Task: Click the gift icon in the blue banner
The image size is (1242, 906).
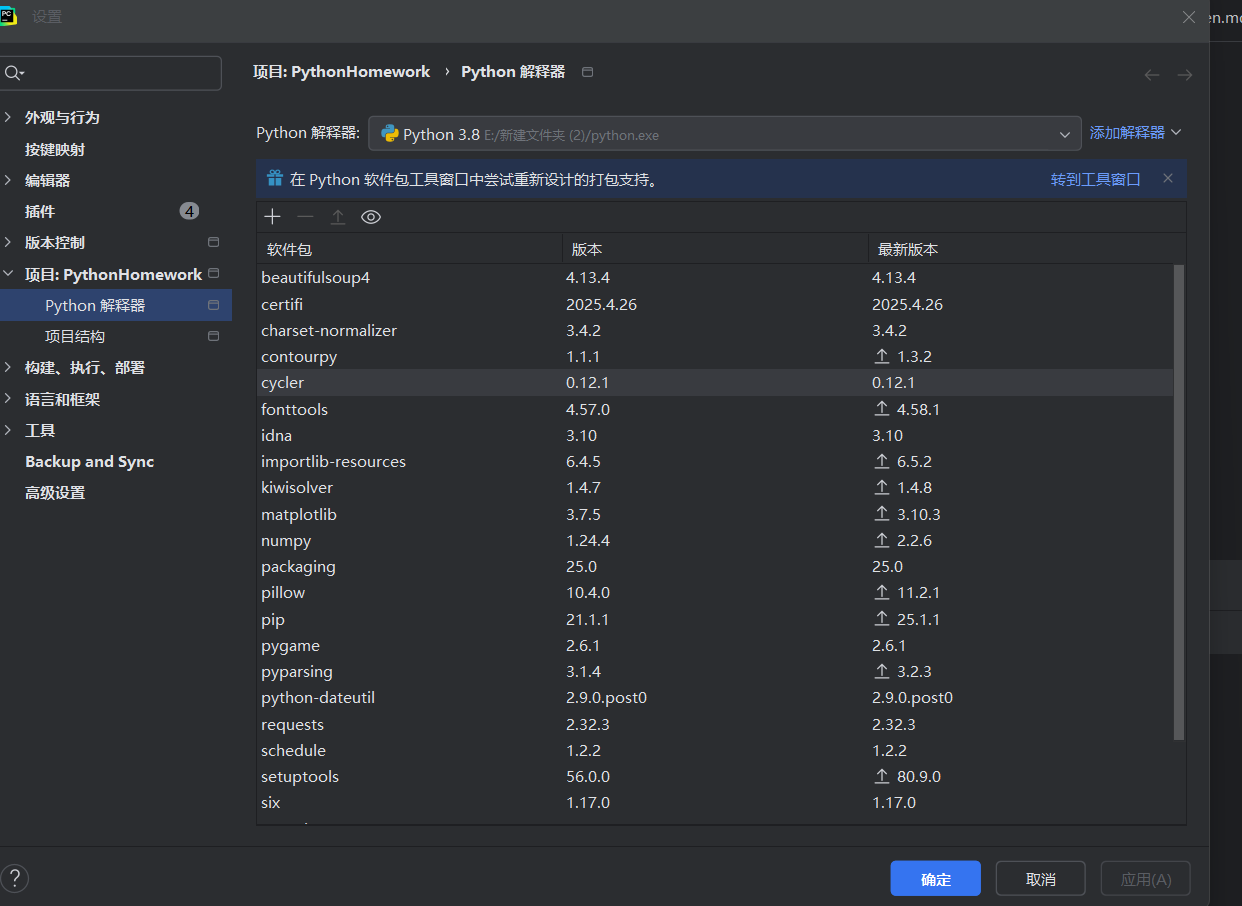Action: (x=275, y=179)
